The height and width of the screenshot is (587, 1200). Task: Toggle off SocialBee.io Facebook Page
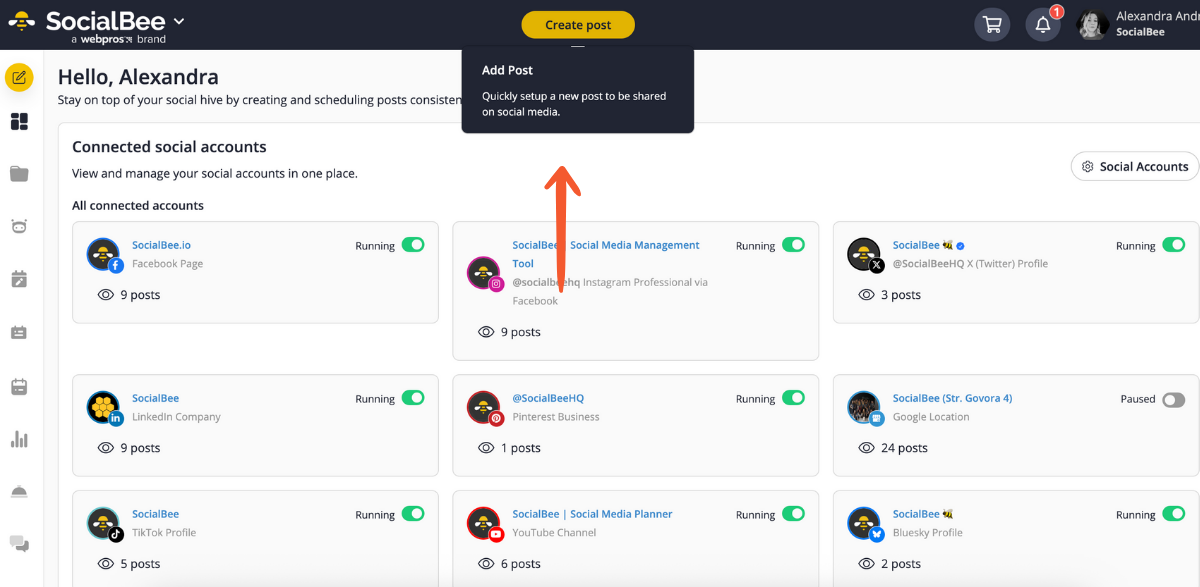pyautogui.click(x=413, y=245)
